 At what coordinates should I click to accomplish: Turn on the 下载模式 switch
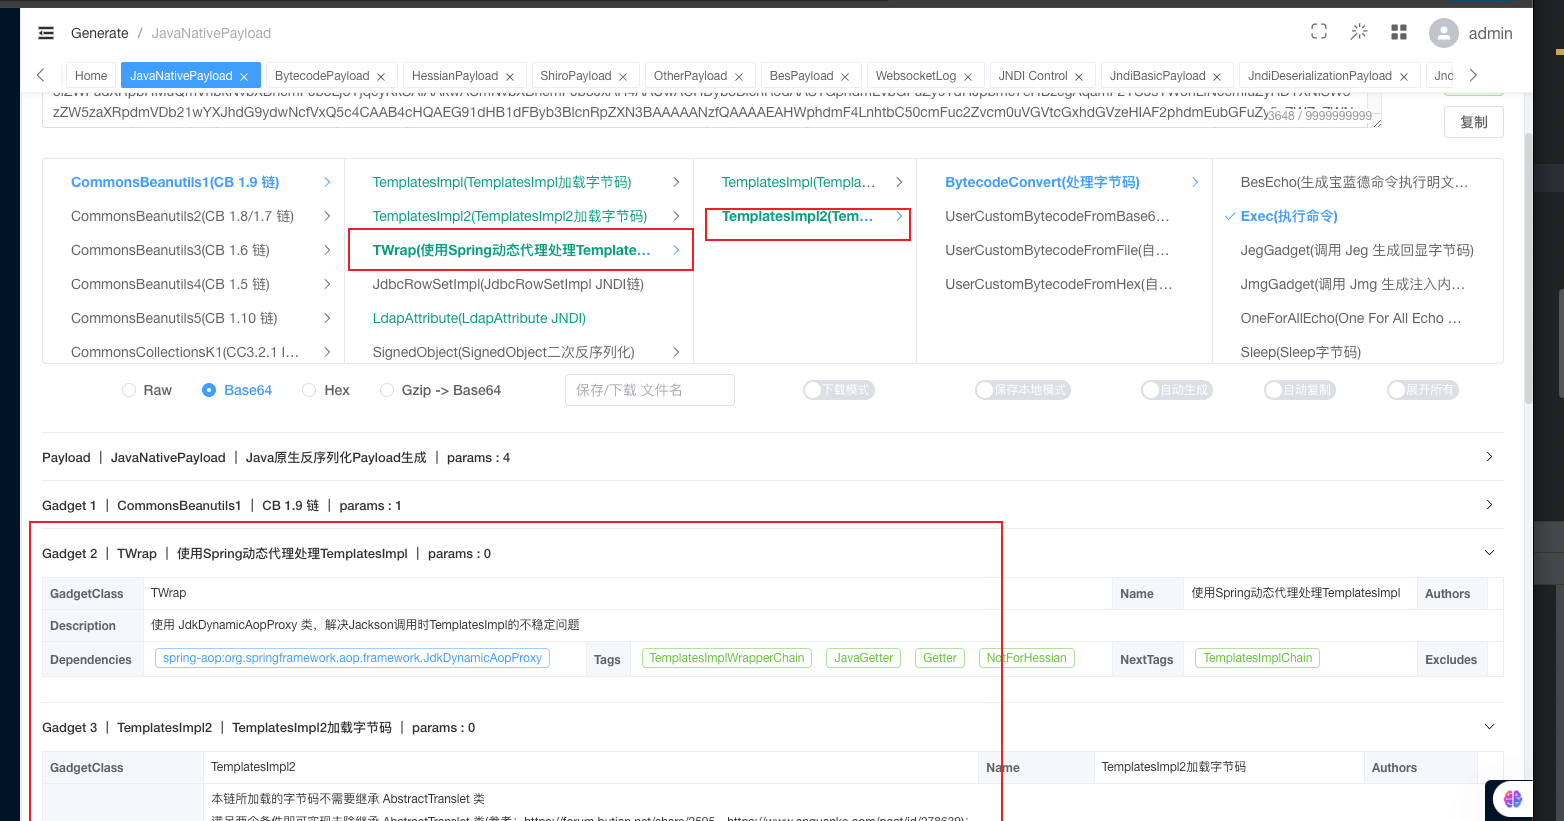(x=838, y=390)
